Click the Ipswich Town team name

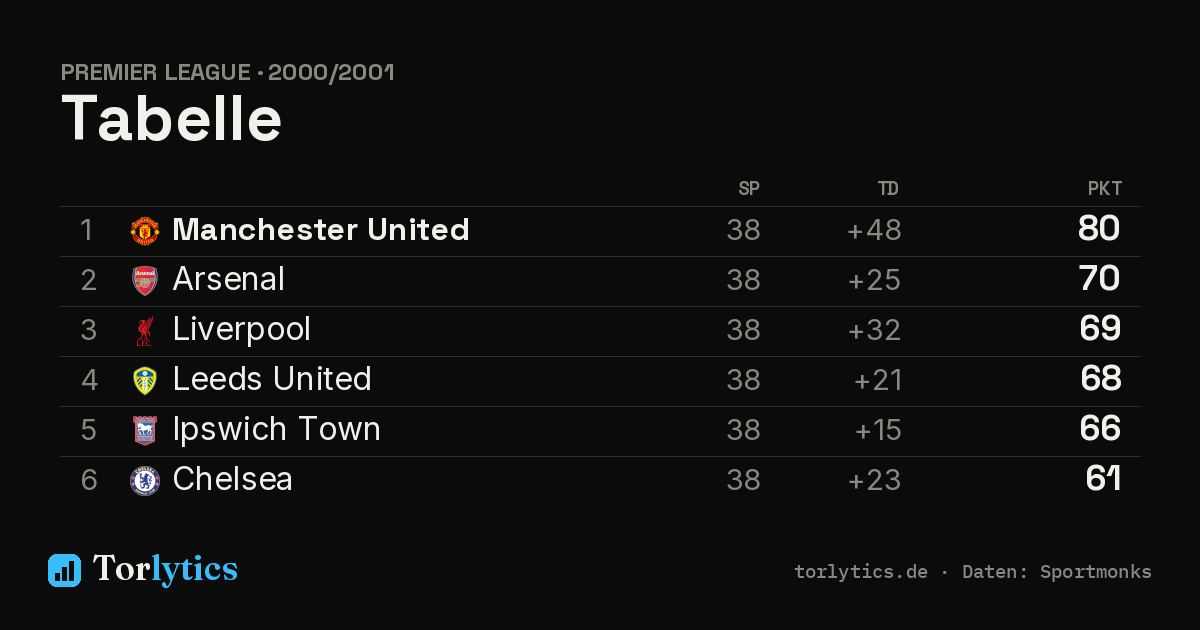pos(277,430)
